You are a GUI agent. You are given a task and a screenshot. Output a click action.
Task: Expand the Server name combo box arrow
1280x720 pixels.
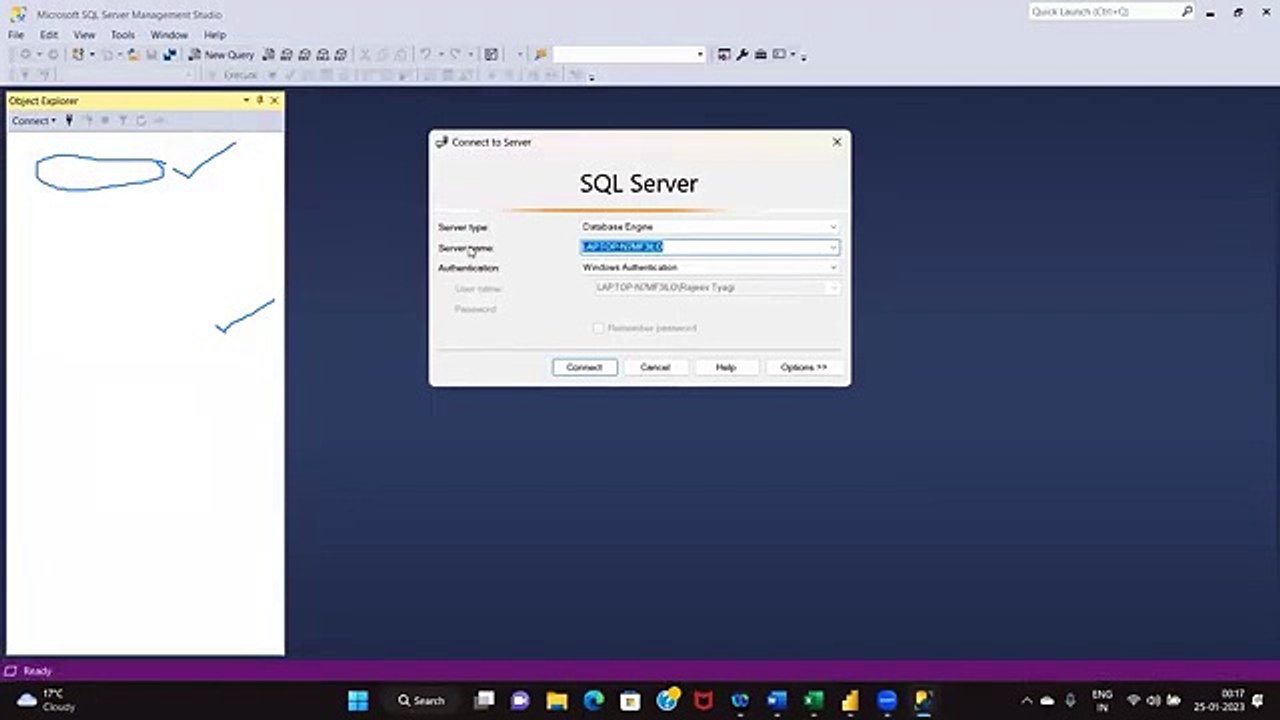click(x=832, y=247)
